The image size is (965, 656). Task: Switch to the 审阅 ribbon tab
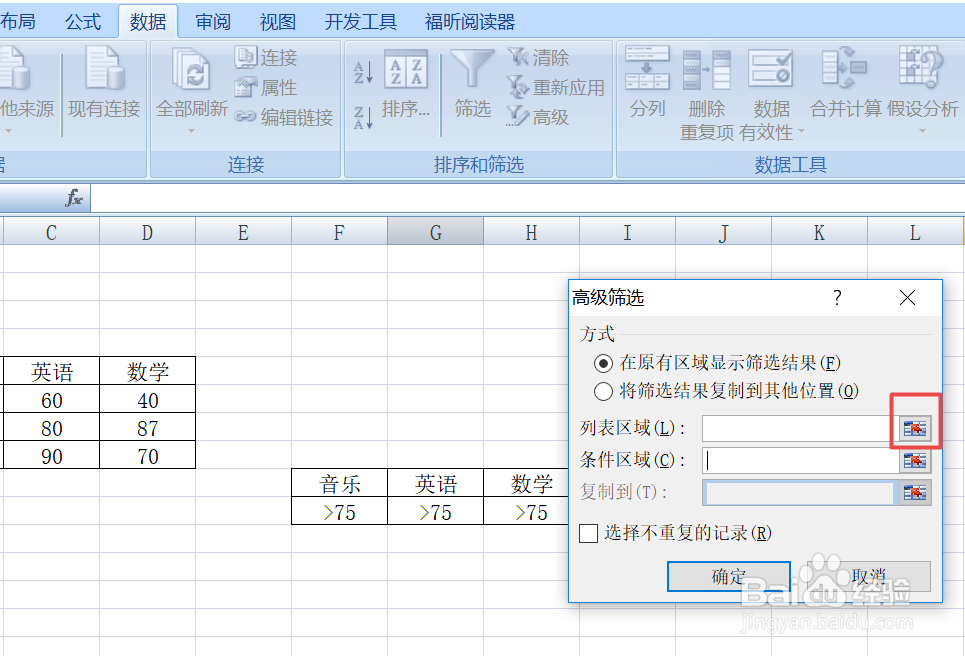tap(212, 20)
